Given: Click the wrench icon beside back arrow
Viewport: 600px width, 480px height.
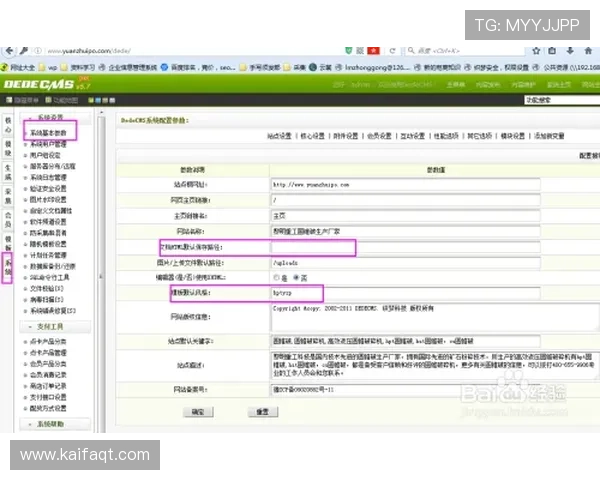Looking at the screenshot, I should (24, 51).
